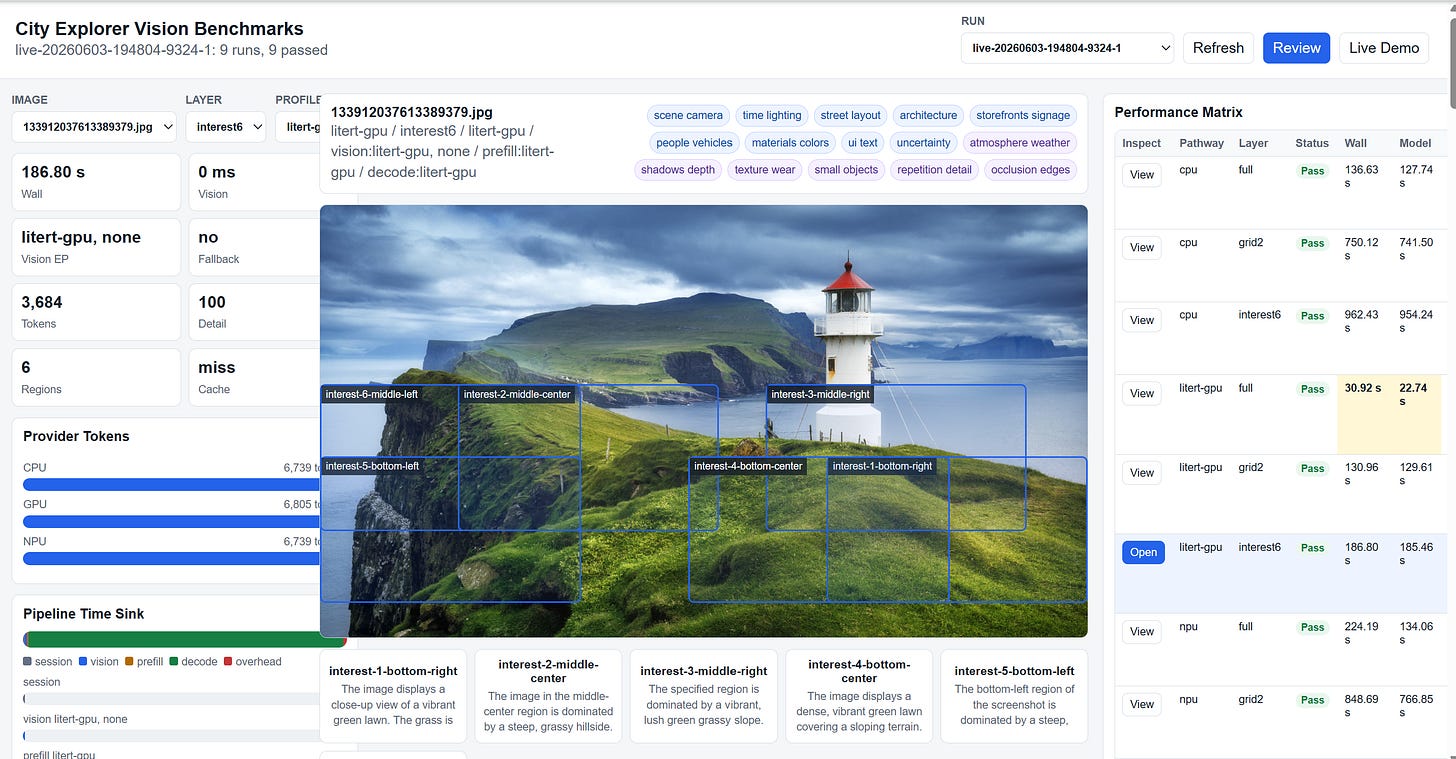Click the 186.80 s Wall stat card
Viewport: 1456px width, 759px height.
(x=96, y=182)
